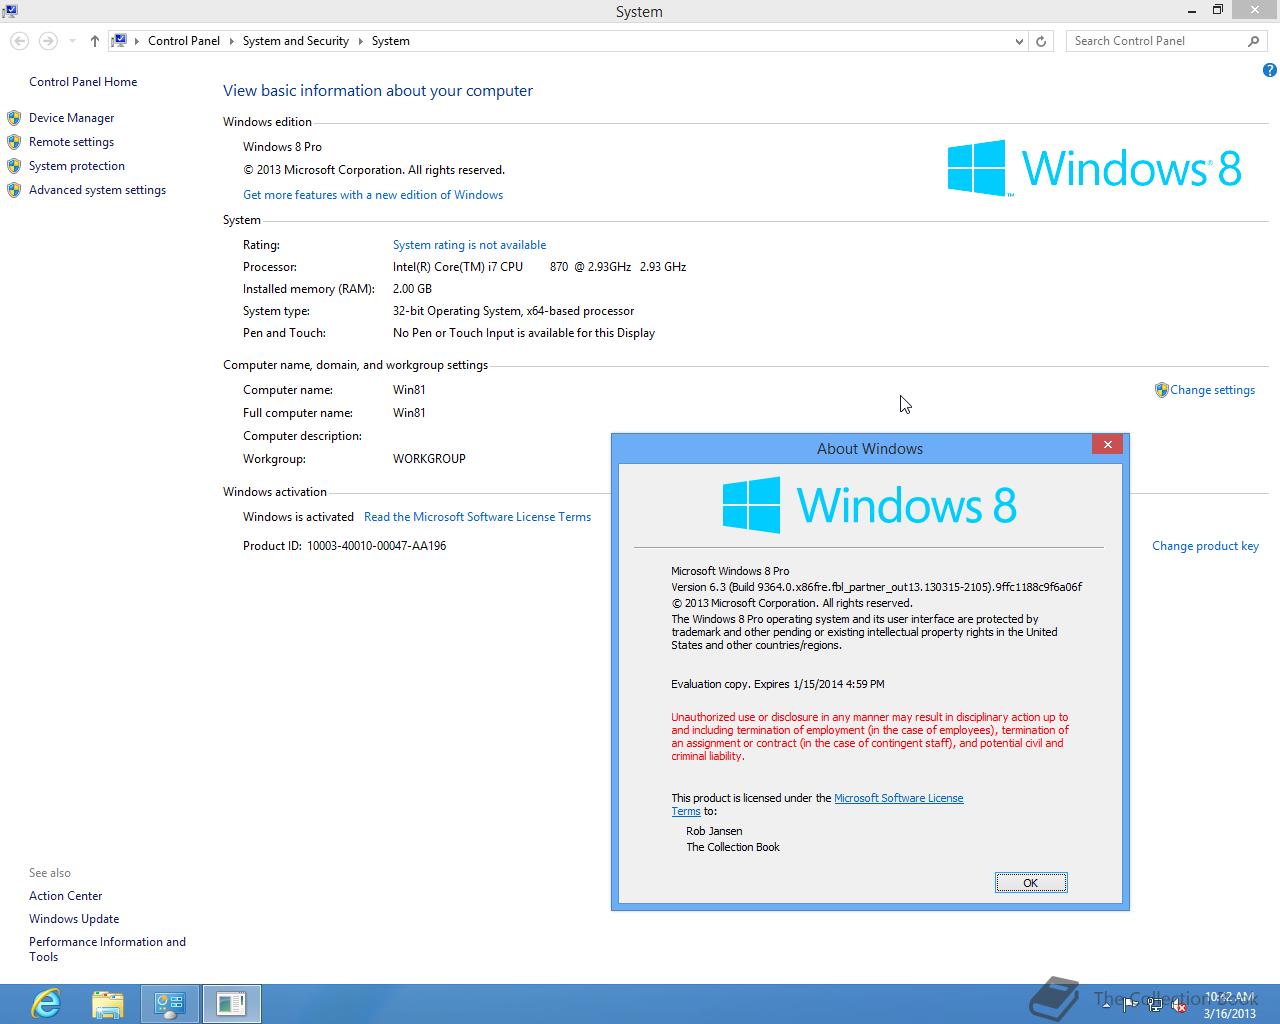Click OK in the About Windows dialog

[1031, 883]
